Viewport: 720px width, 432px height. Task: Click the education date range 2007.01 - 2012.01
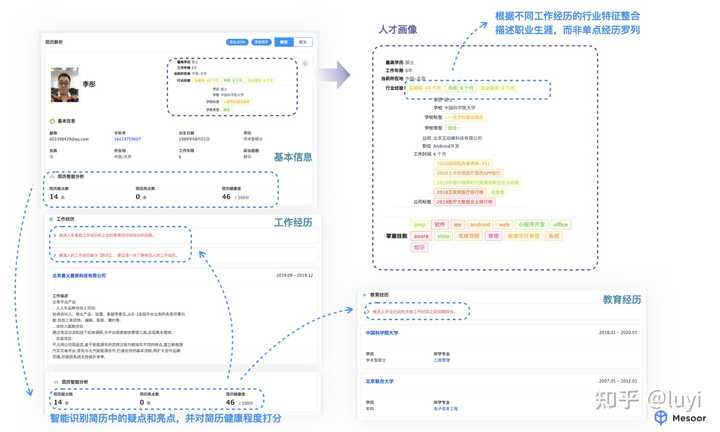[x=618, y=381]
